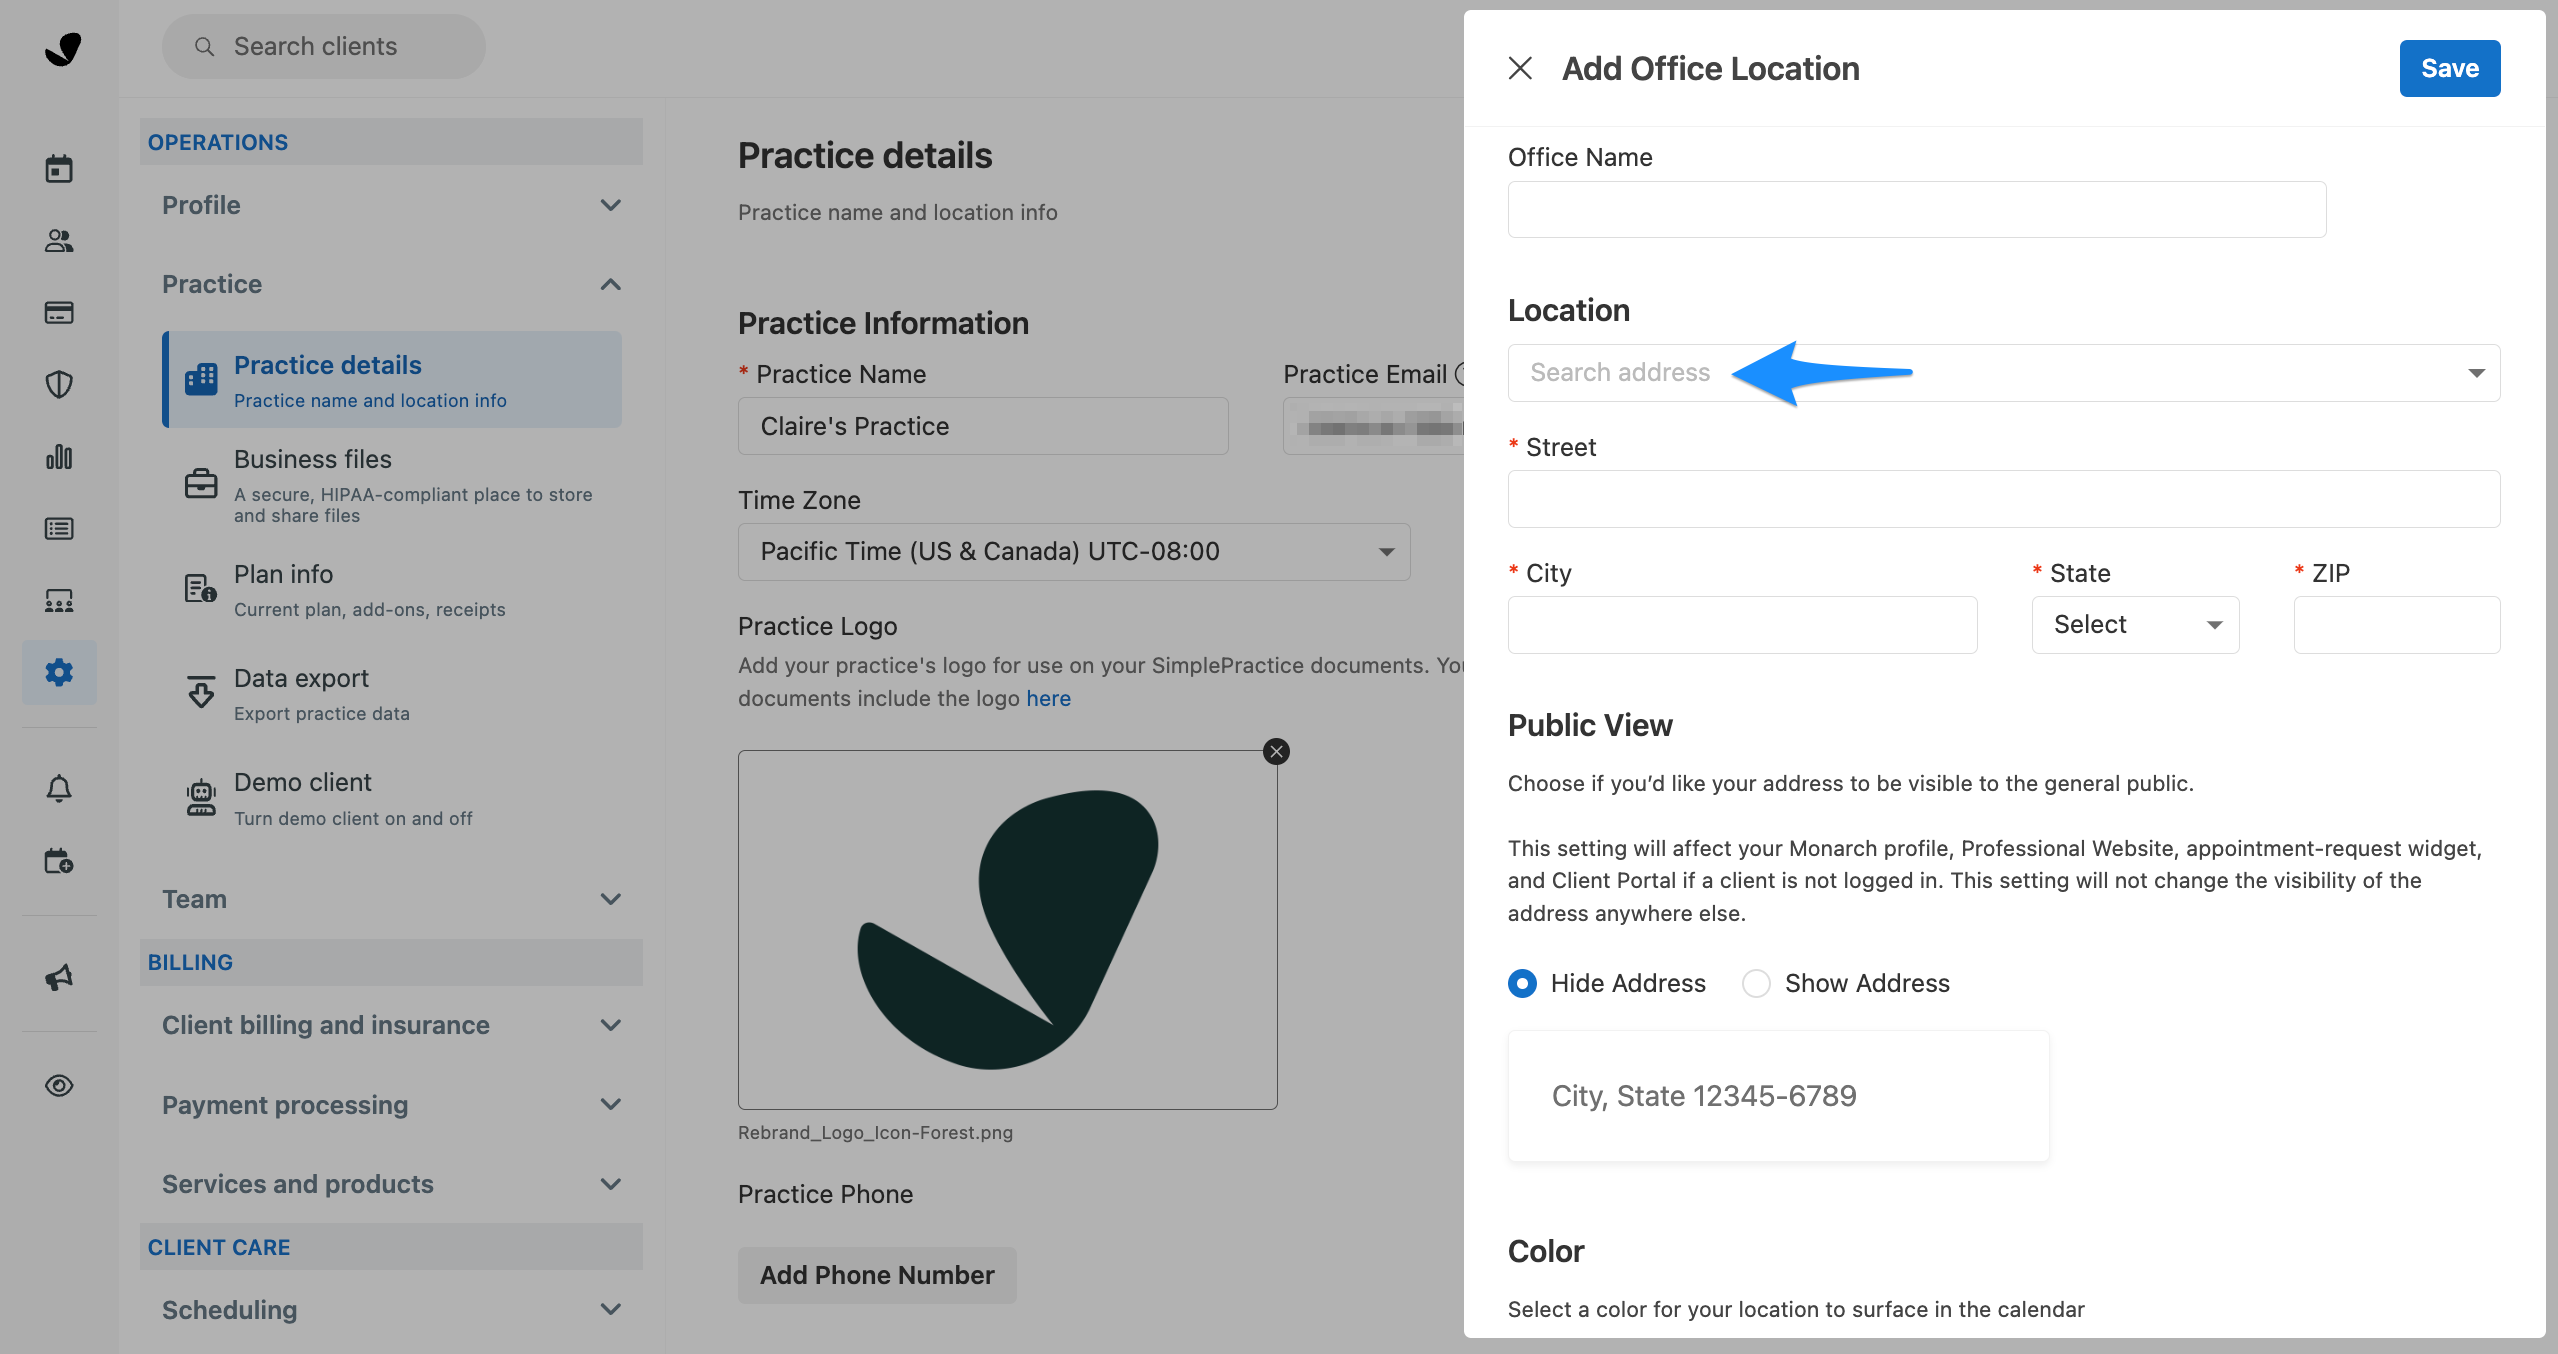The width and height of the screenshot is (2558, 1354).
Task: Click the Street input field
Action: 2004,499
